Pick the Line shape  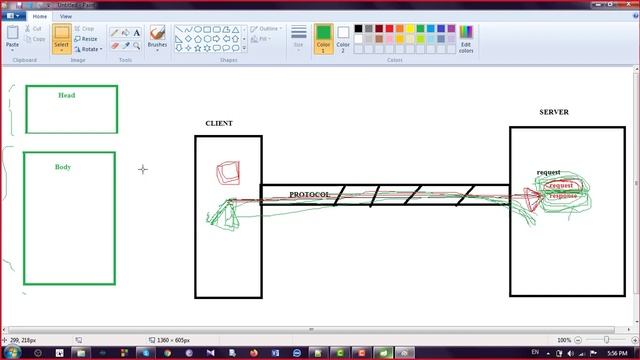(179, 29)
